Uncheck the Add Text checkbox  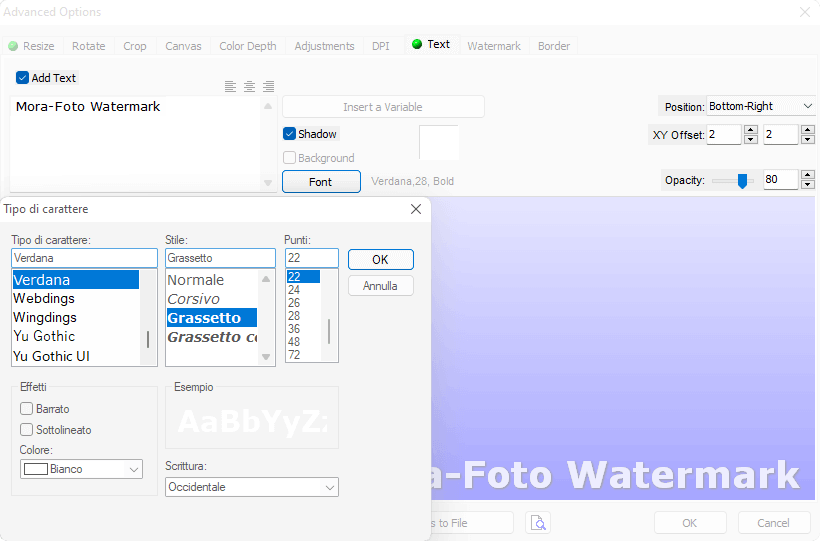click(22, 78)
